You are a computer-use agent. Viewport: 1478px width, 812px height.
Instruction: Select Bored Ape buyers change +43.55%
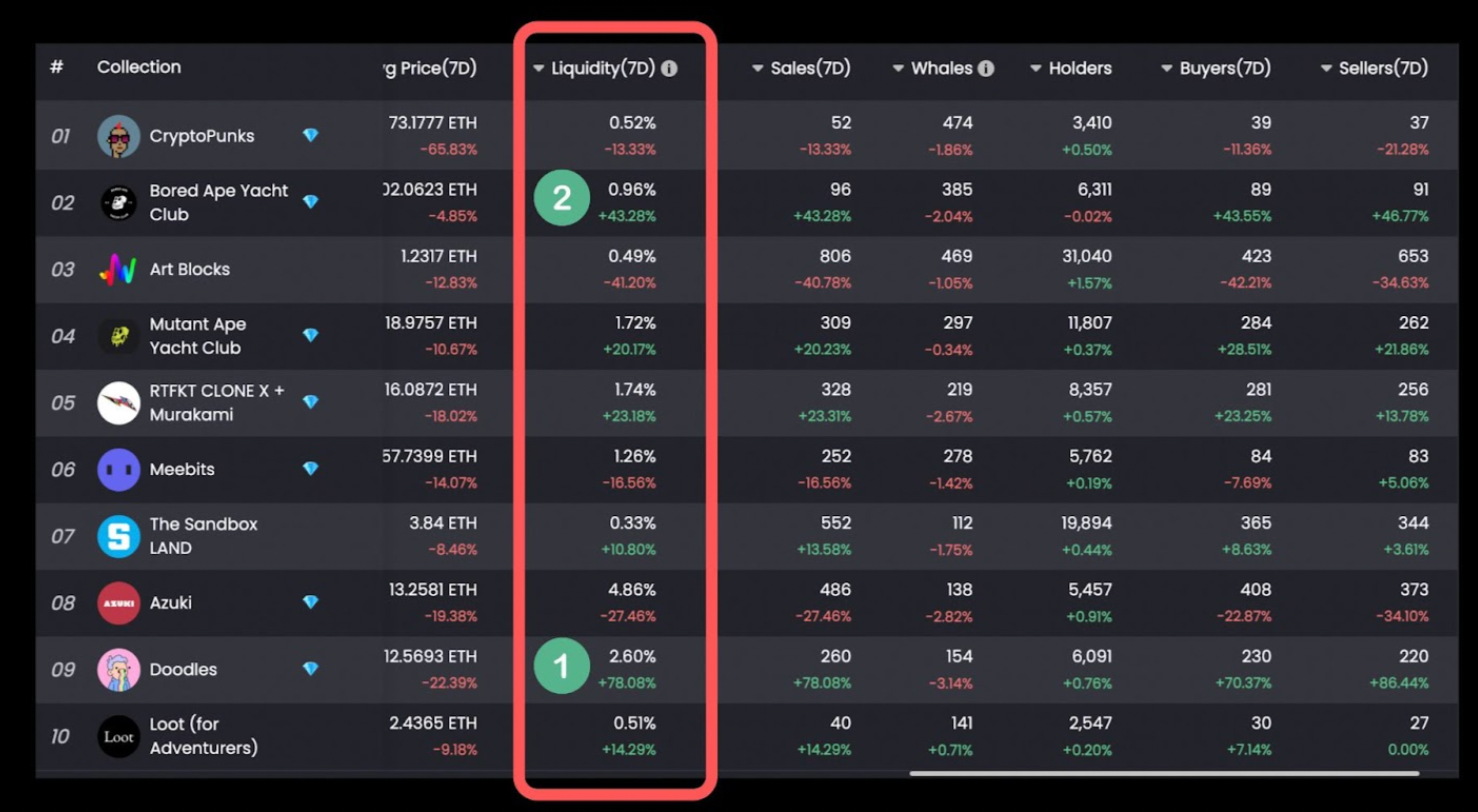pos(1243,216)
